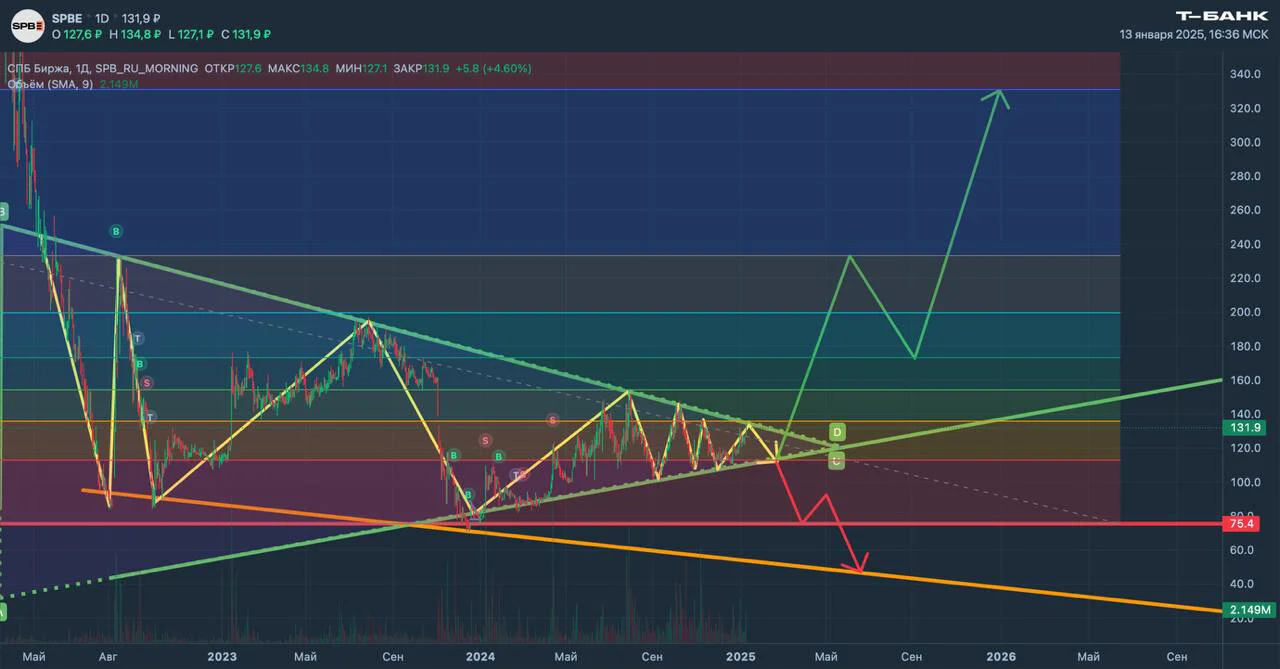Click the topmost B trade marker above the 2022 spike

click(x=116, y=231)
